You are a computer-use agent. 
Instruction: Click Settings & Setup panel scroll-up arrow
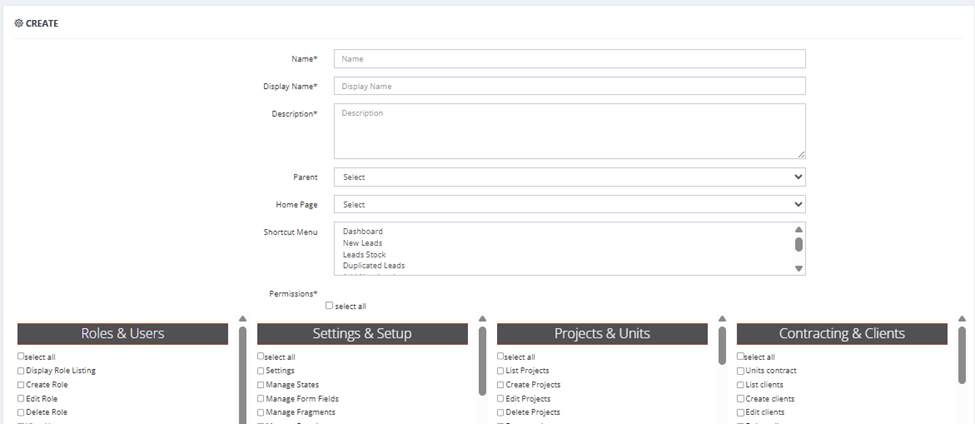483,319
